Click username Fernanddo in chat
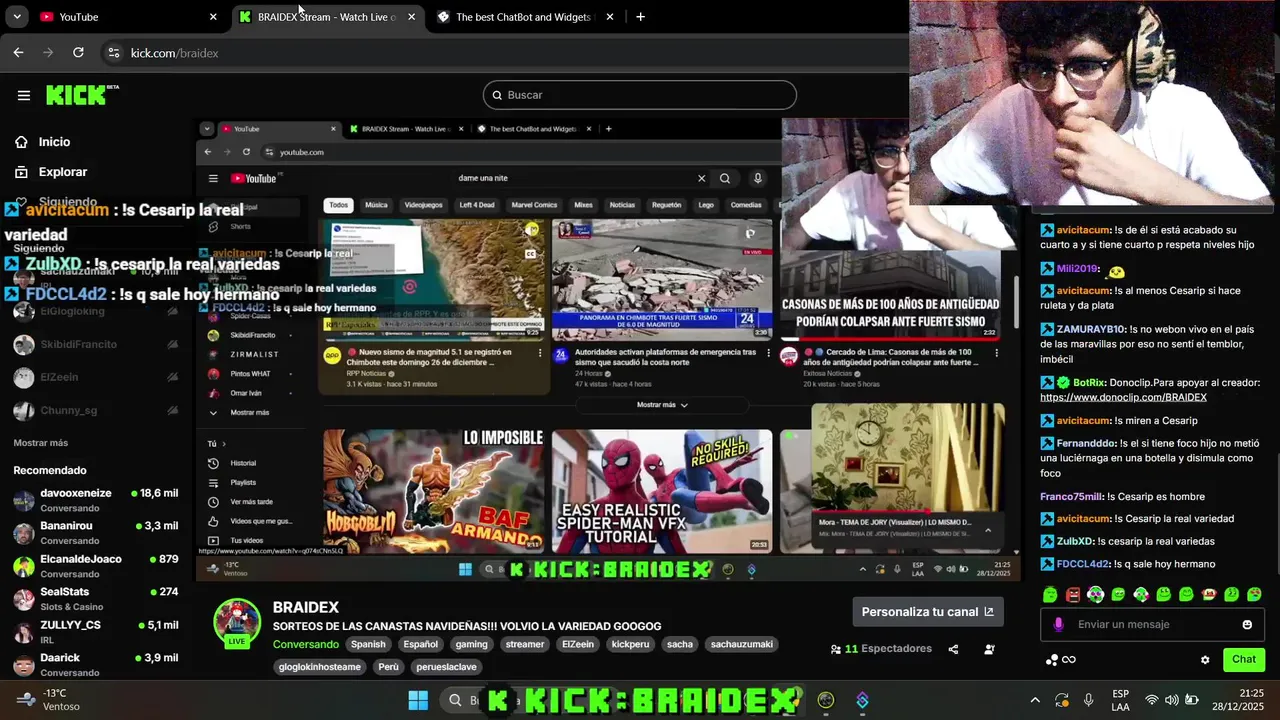 pos(1087,443)
